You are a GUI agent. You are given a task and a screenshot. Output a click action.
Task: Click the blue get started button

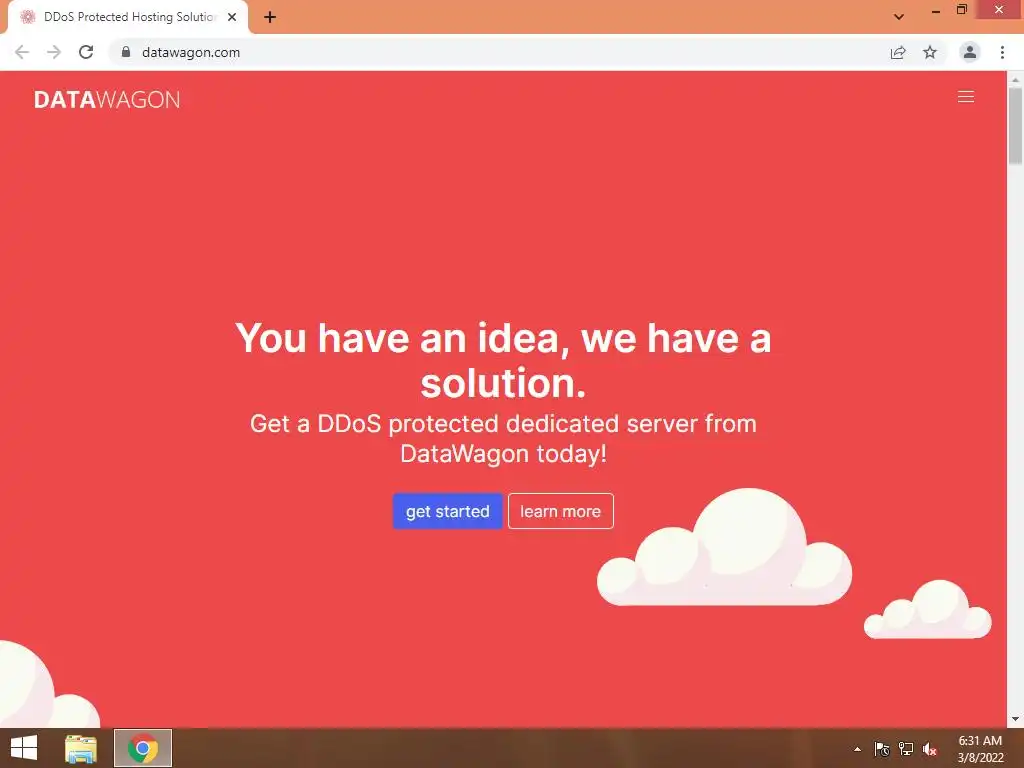pos(447,511)
